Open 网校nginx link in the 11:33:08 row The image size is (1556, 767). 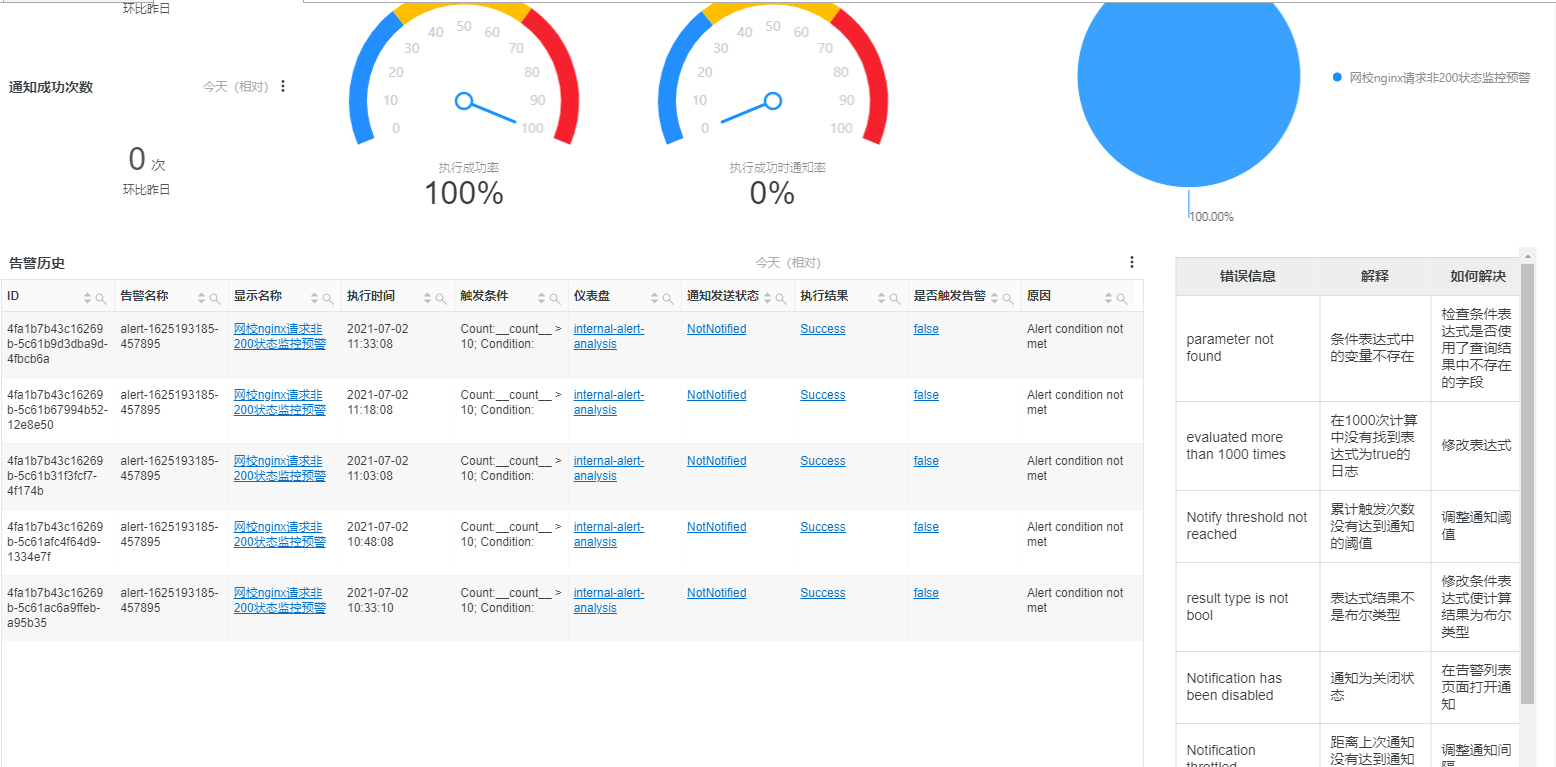tap(279, 336)
